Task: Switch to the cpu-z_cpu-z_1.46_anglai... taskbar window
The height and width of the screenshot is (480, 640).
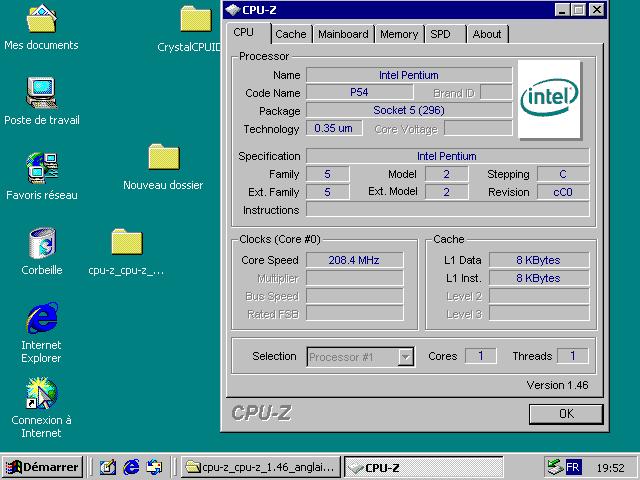Action: point(260,467)
